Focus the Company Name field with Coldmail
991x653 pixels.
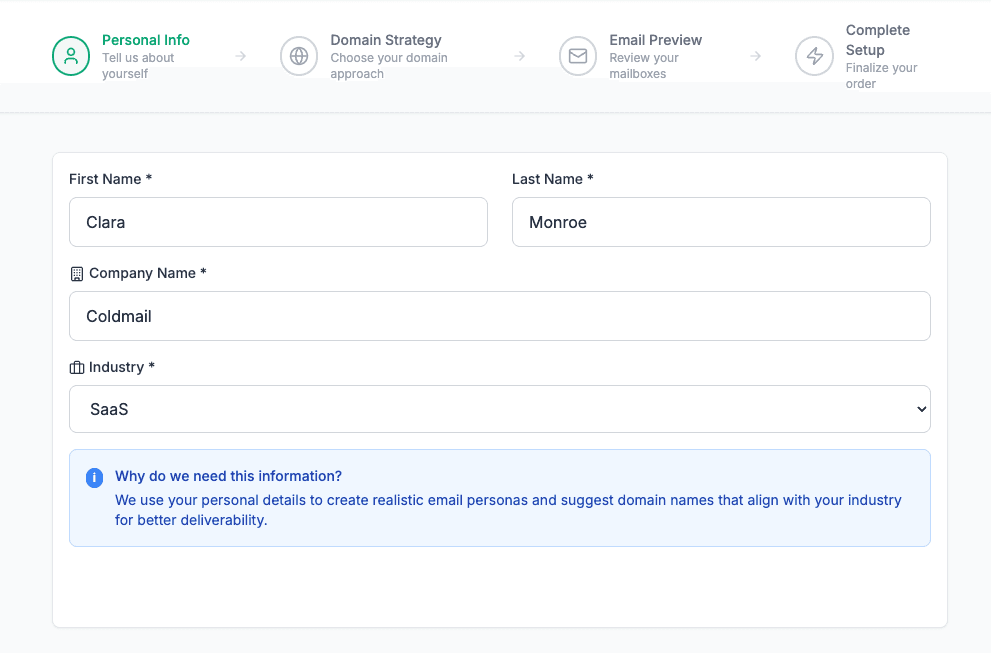point(499,316)
